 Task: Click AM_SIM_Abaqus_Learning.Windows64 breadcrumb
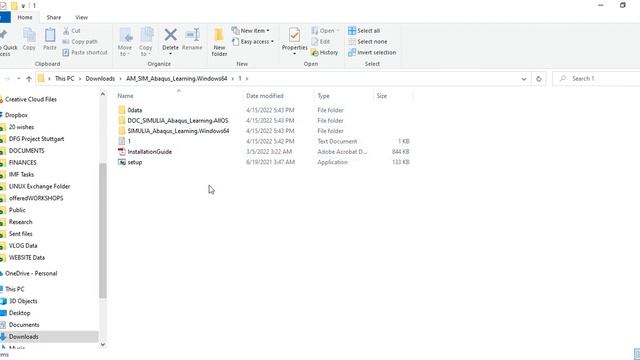click(x=176, y=78)
